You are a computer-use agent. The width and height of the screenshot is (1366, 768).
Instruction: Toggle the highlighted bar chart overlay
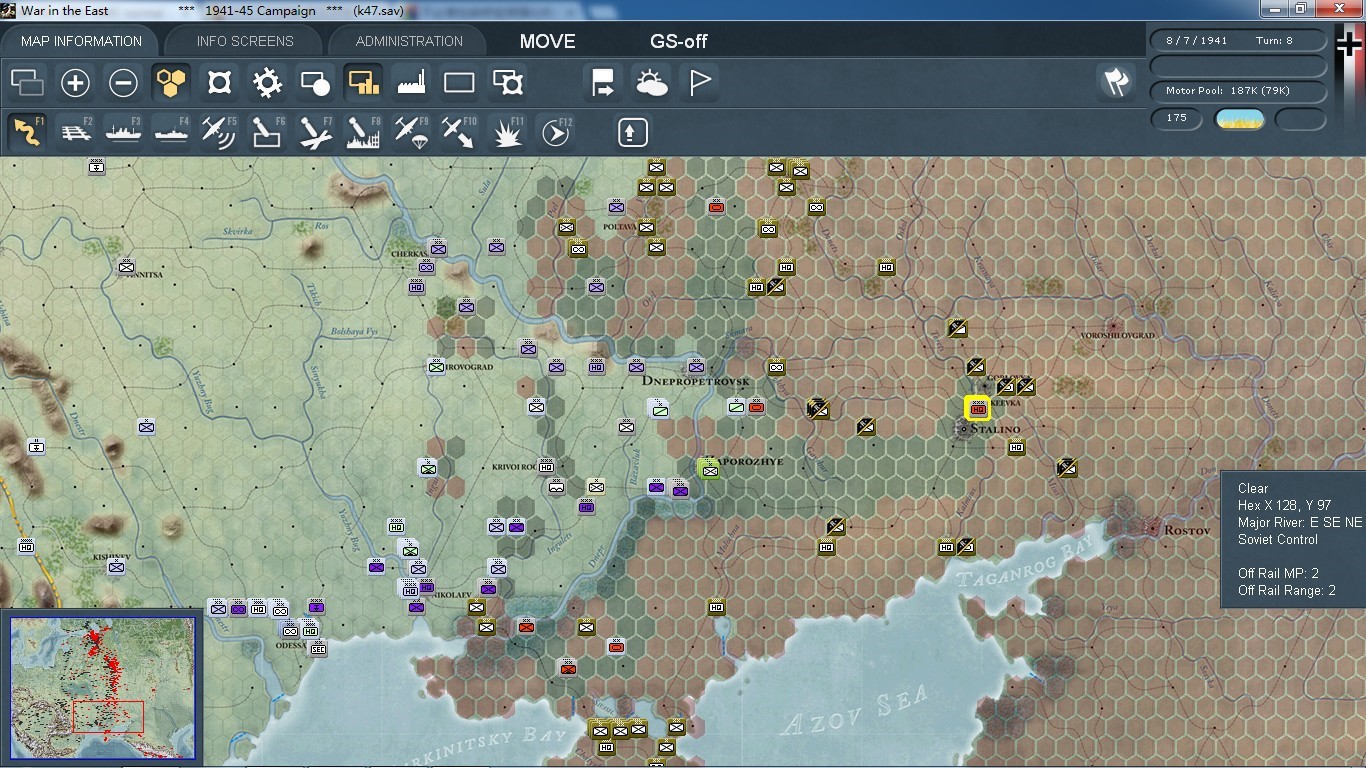click(363, 83)
